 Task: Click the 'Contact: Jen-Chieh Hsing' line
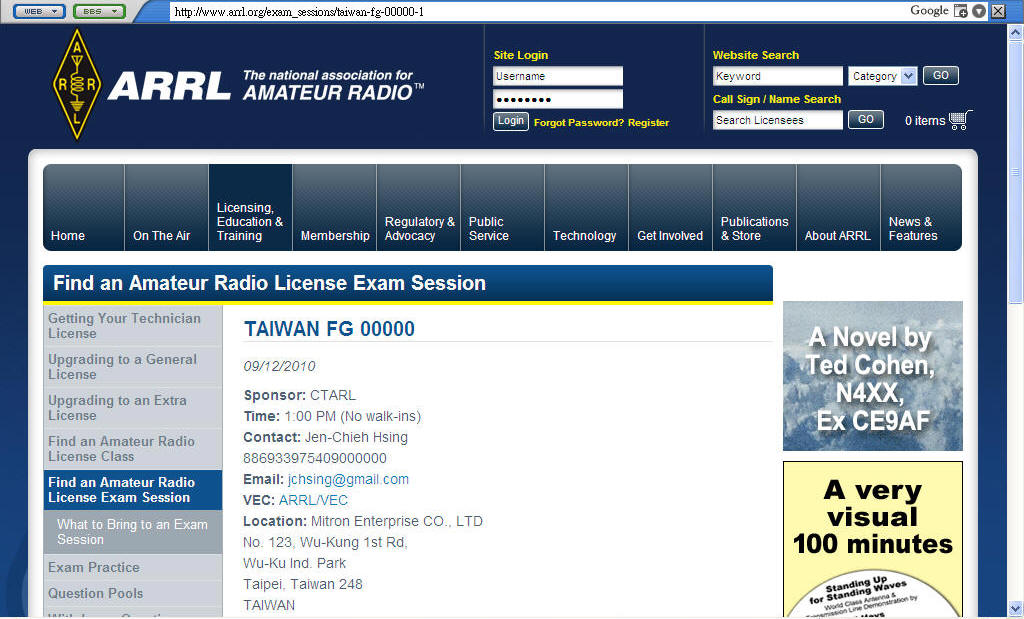point(325,437)
